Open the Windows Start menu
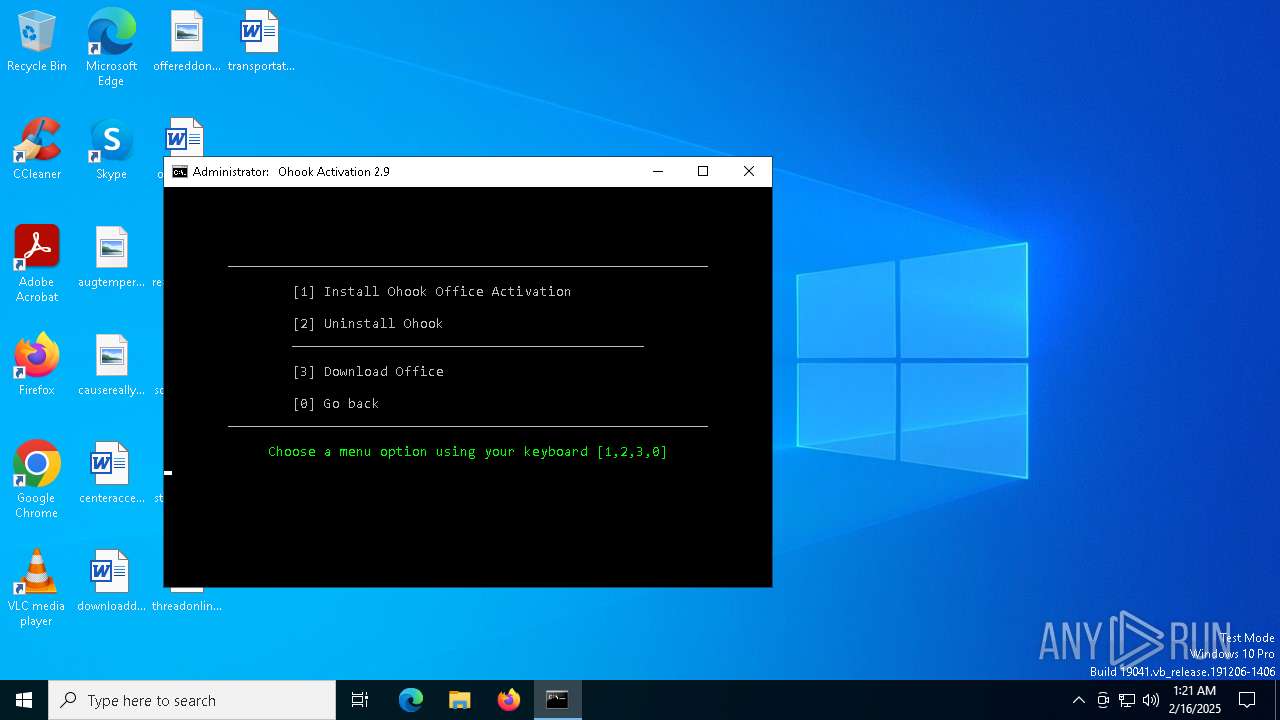The height and width of the screenshot is (720, 1280). [24, 700]
